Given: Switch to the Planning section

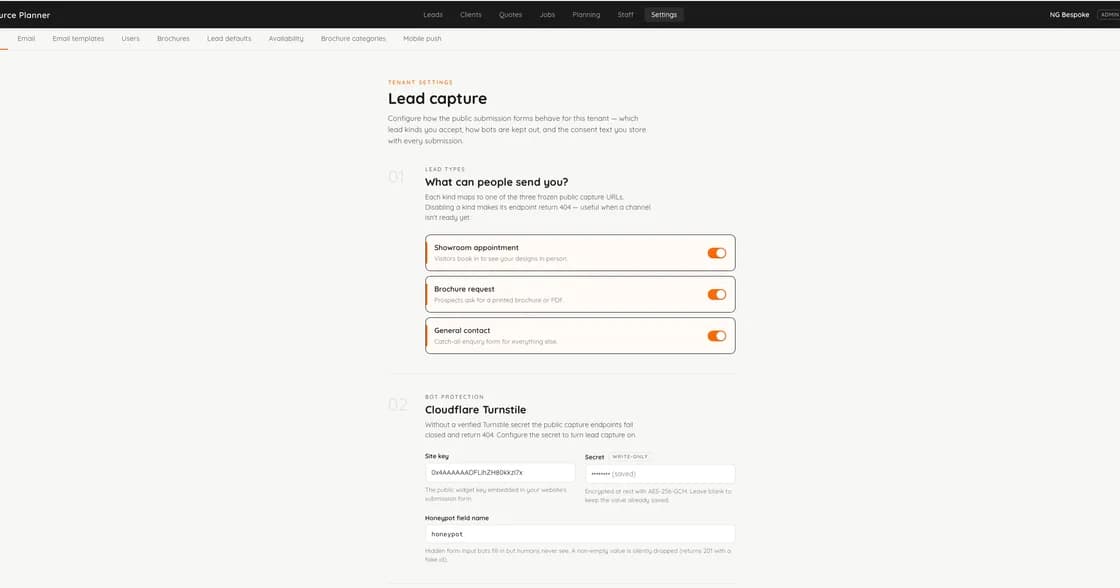Looking at the screenshot, I should (586, 14).
